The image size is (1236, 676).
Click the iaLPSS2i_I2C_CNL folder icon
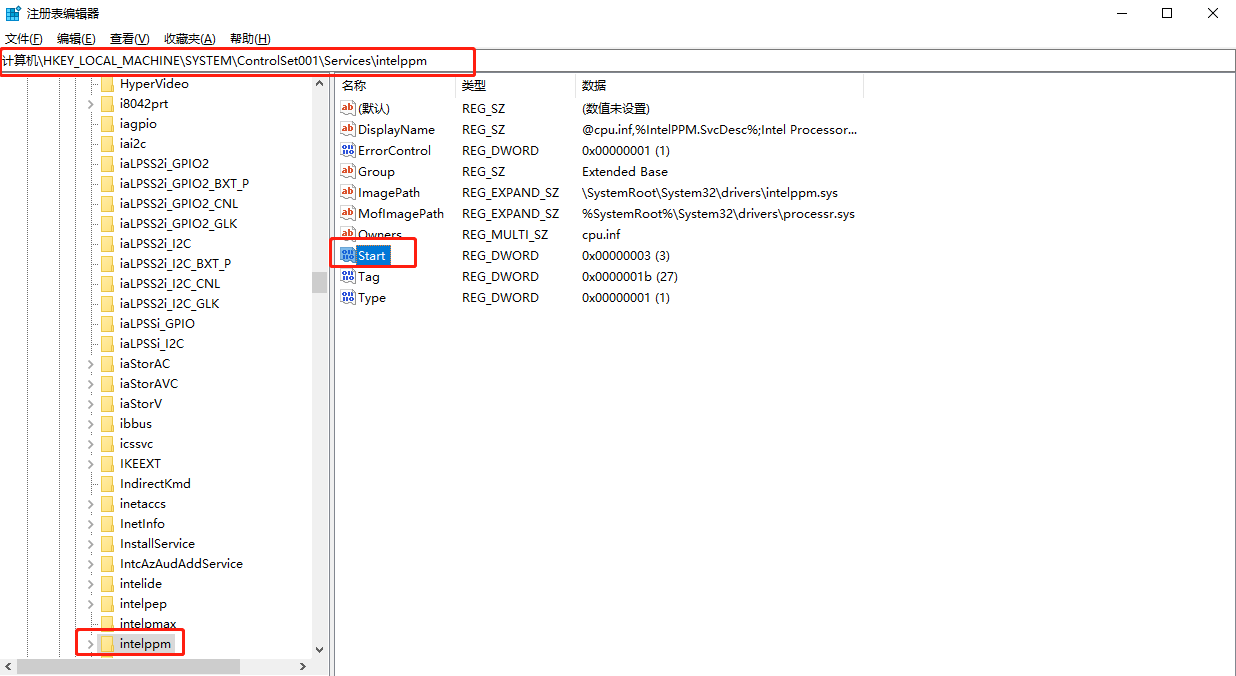[107, 284]
